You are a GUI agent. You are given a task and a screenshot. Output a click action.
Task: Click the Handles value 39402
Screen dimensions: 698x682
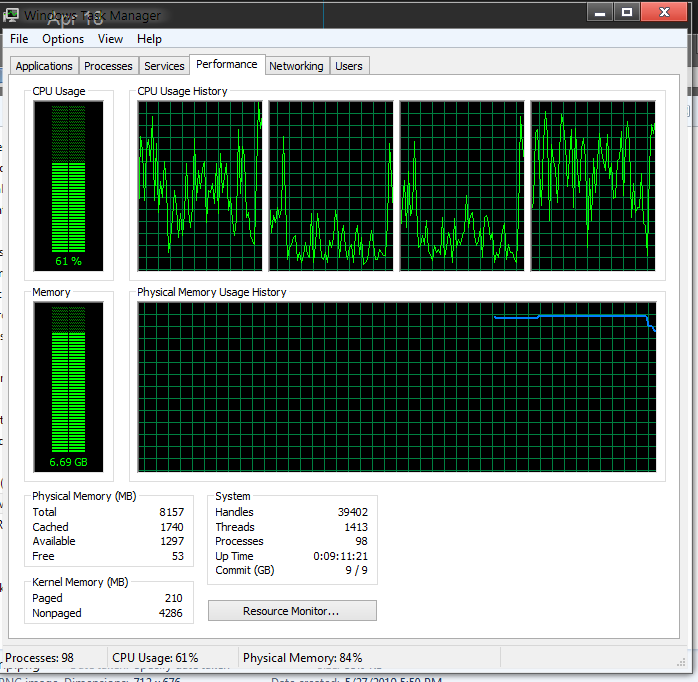[x=353, y=512]
